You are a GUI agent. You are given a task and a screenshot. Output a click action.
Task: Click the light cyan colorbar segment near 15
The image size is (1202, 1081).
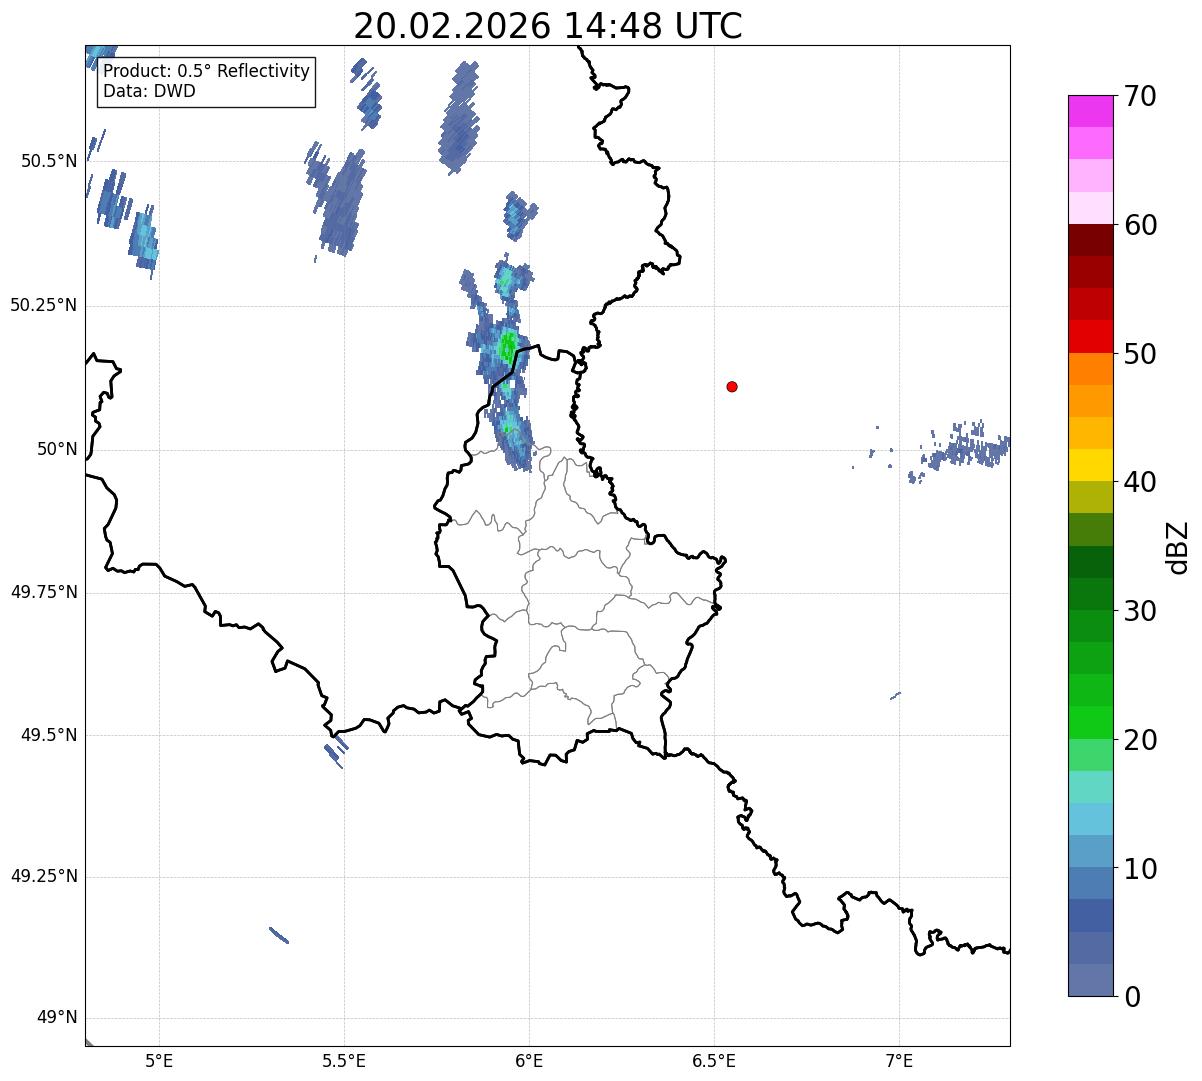tap(1090, 787)
